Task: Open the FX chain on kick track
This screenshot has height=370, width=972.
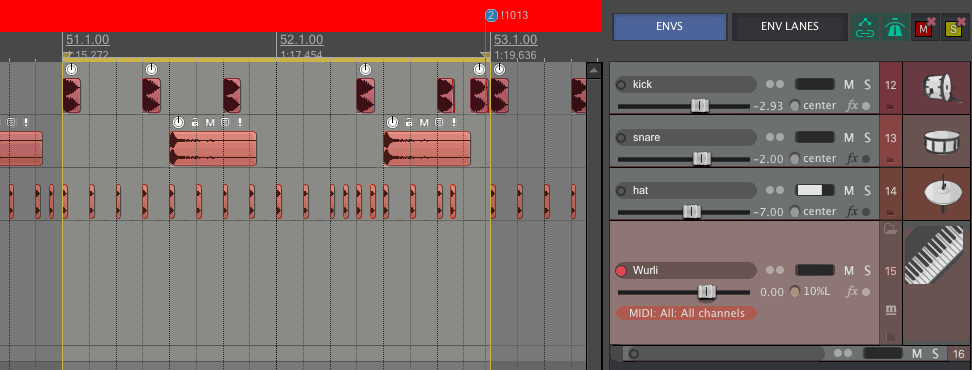Action: pos(852,106)
